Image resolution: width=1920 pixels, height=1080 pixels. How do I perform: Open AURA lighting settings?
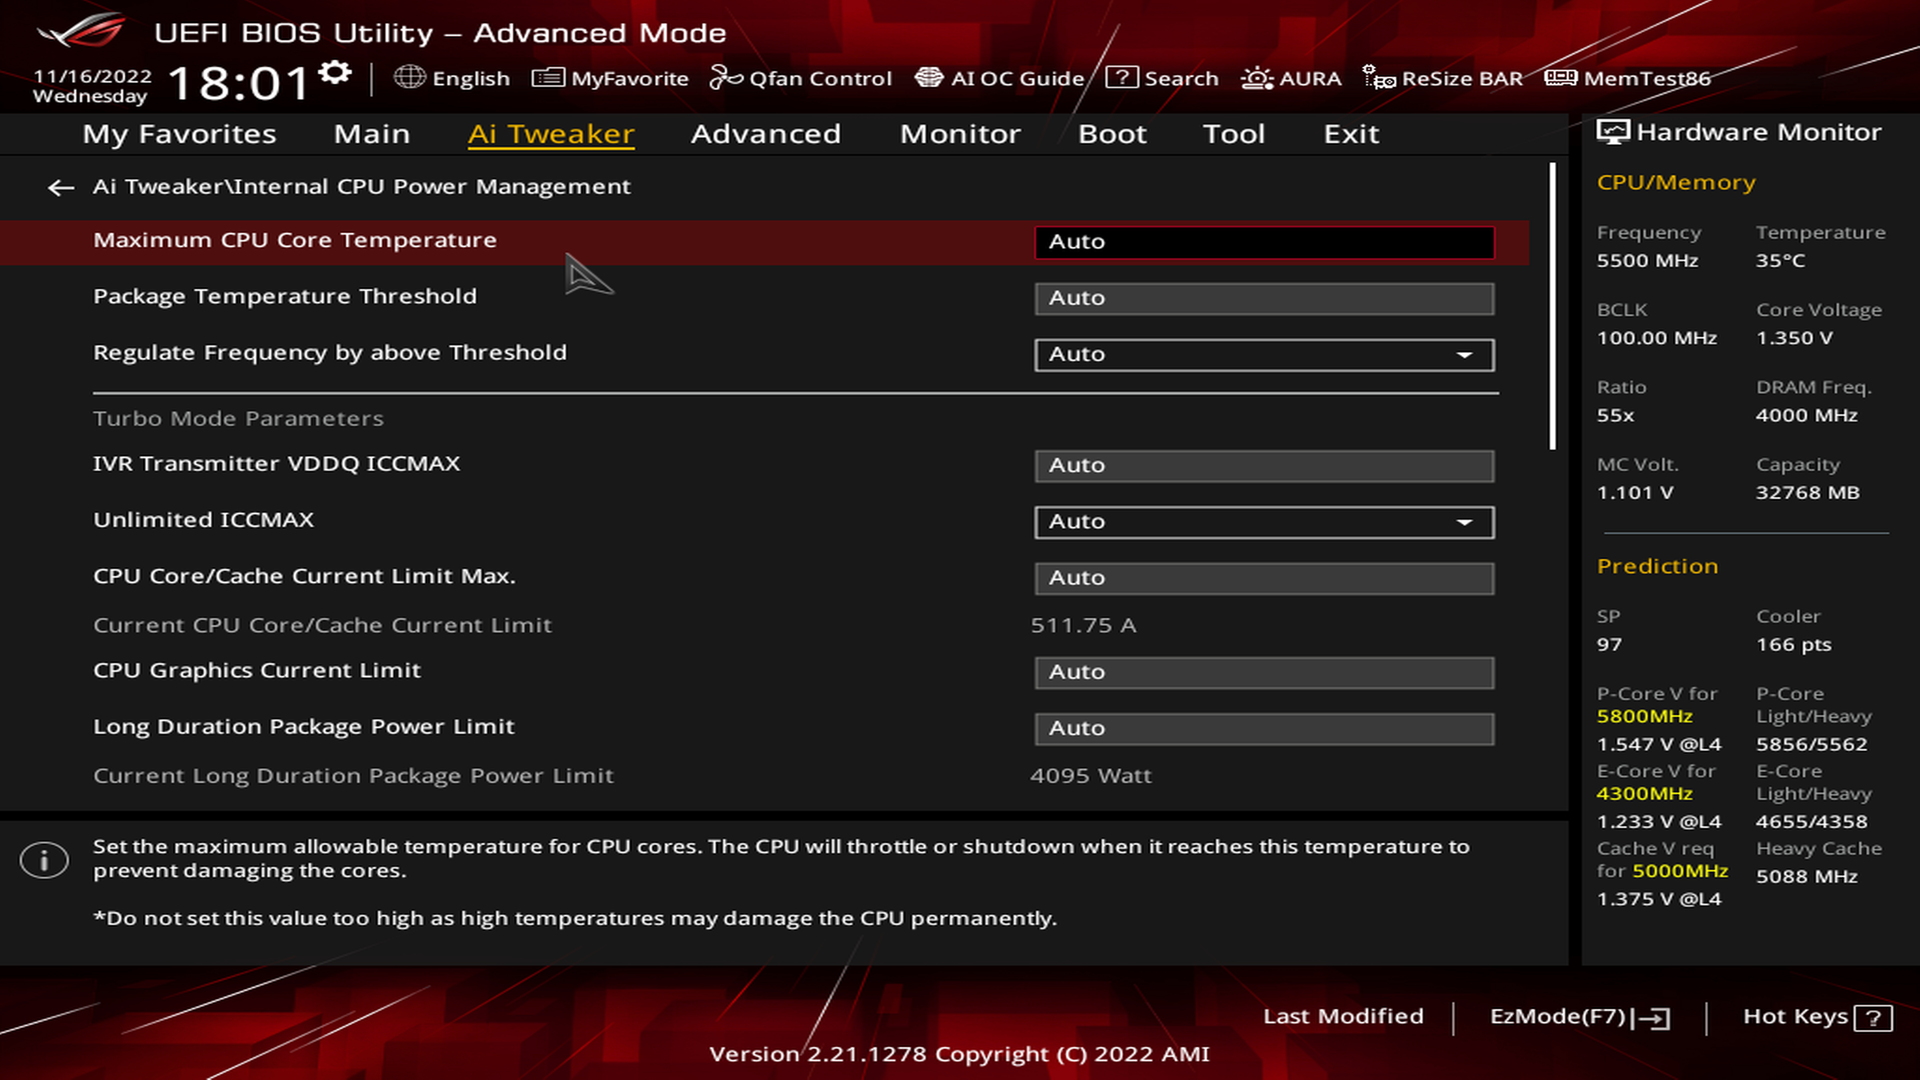1290,78
